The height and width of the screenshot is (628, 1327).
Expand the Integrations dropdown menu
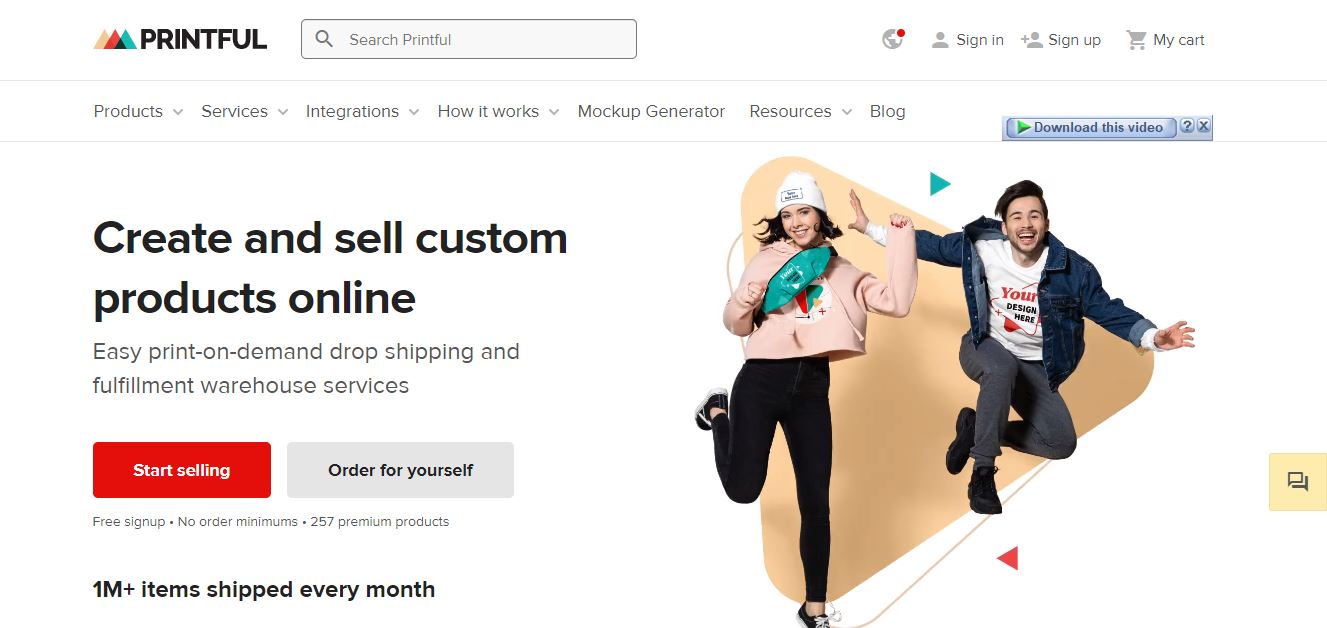[x=362, y=111]
